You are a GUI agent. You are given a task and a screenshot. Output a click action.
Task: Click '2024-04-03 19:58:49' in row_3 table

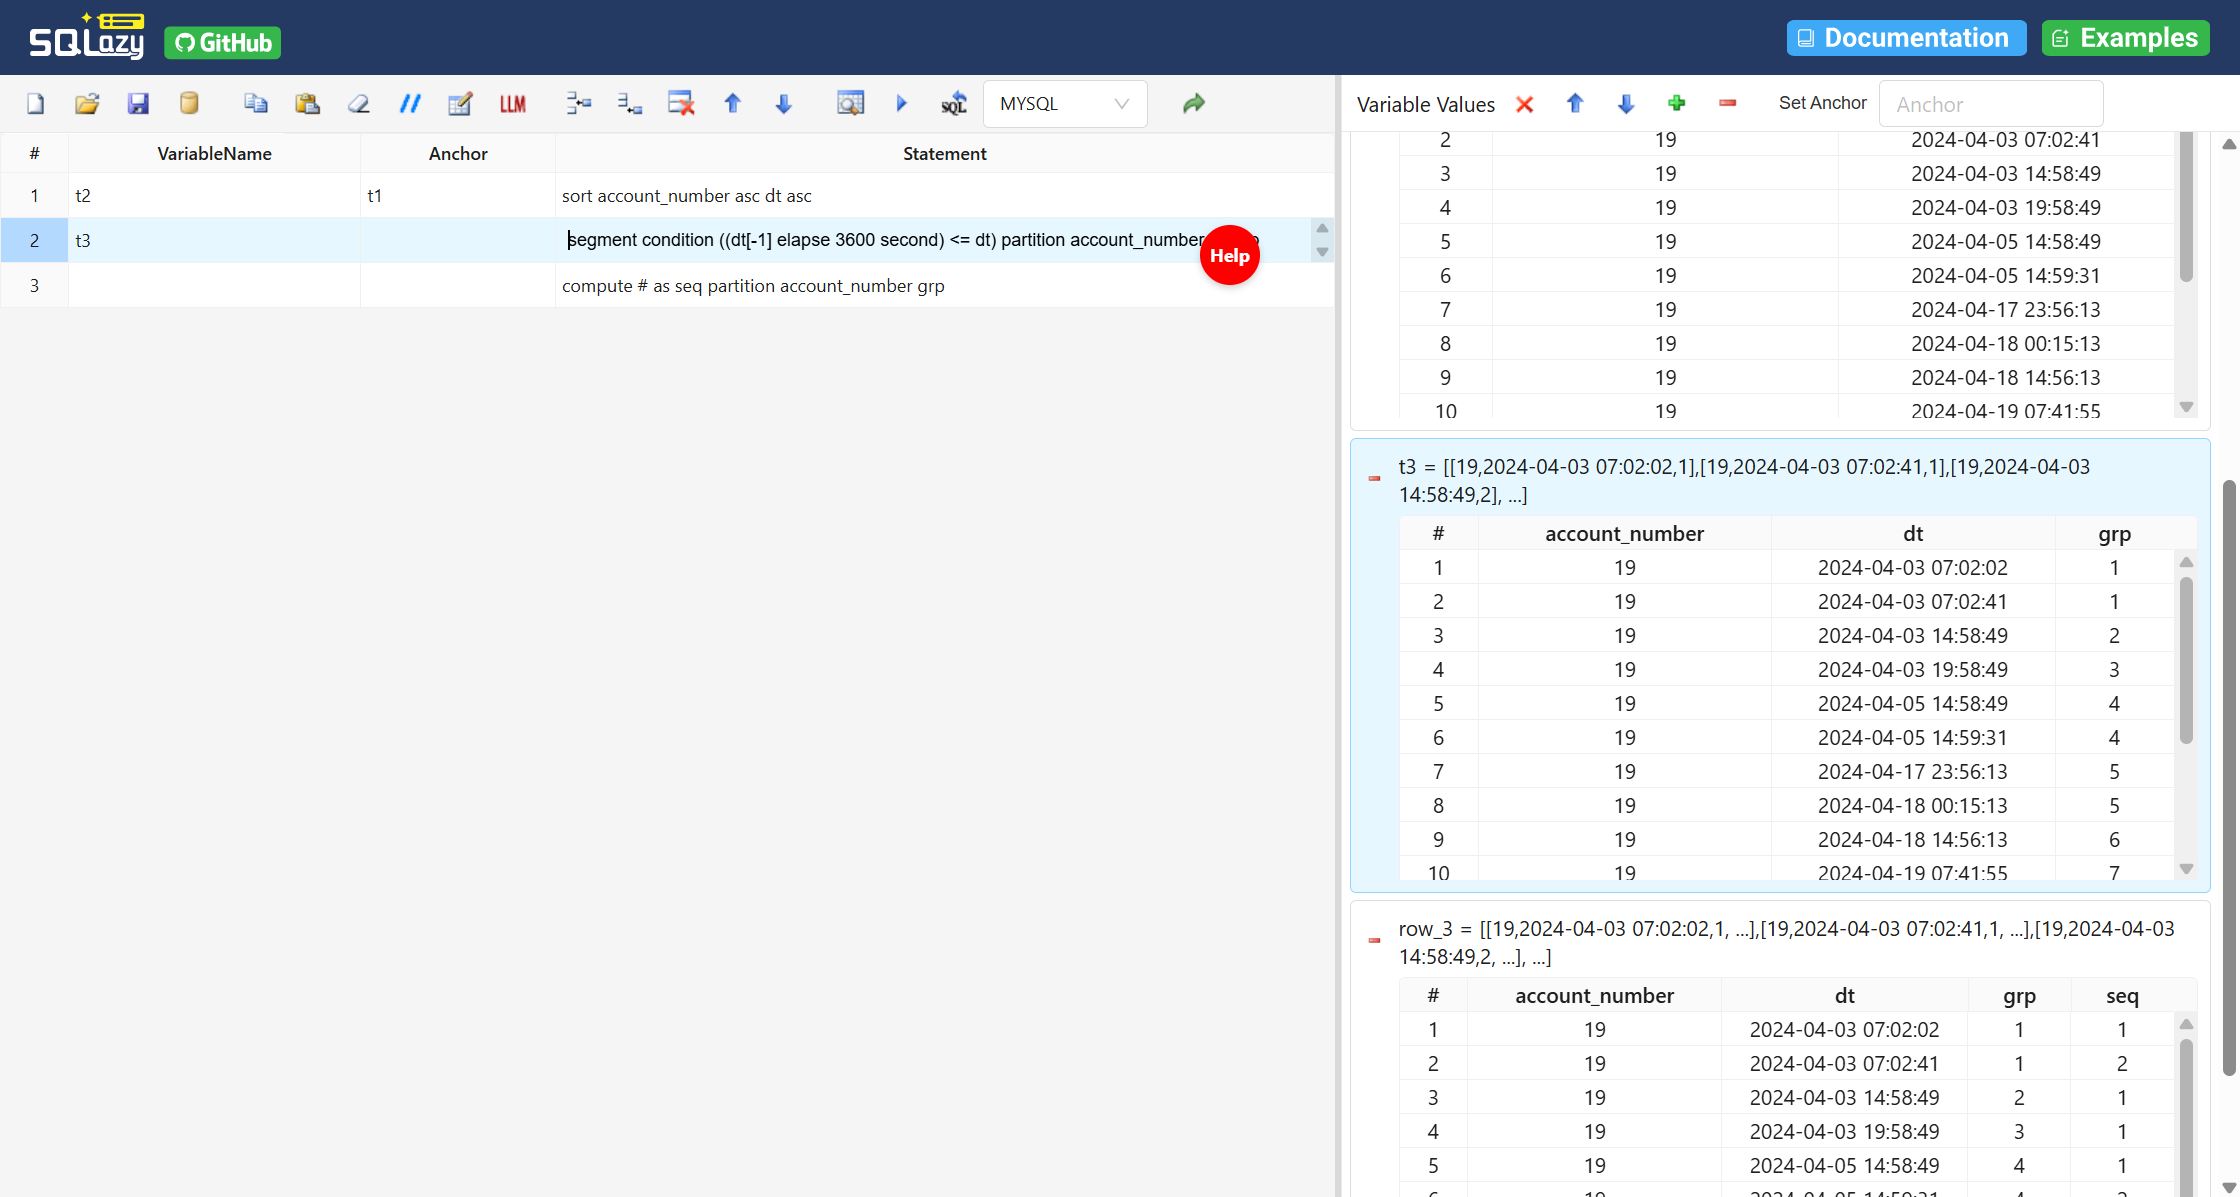(x=1844, y=1132)
